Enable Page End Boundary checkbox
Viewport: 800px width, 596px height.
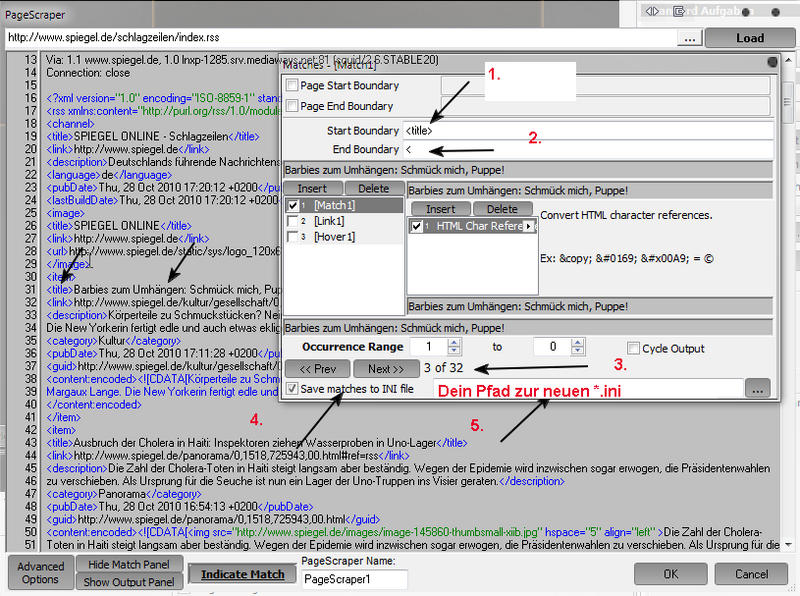(292, 106)
